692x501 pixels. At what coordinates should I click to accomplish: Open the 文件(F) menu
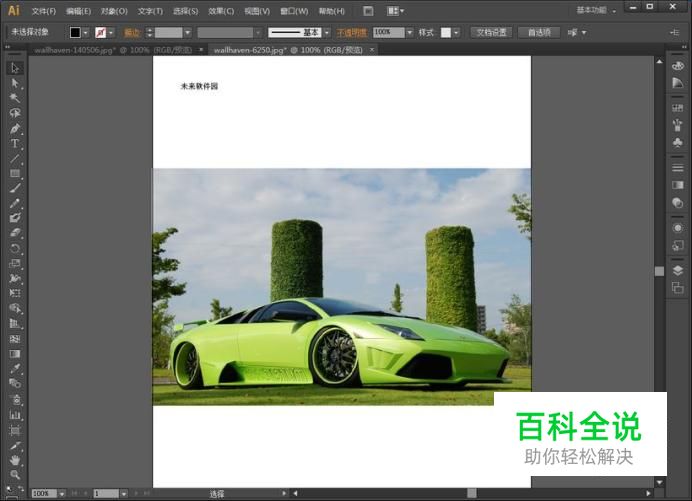click(43, 11)
